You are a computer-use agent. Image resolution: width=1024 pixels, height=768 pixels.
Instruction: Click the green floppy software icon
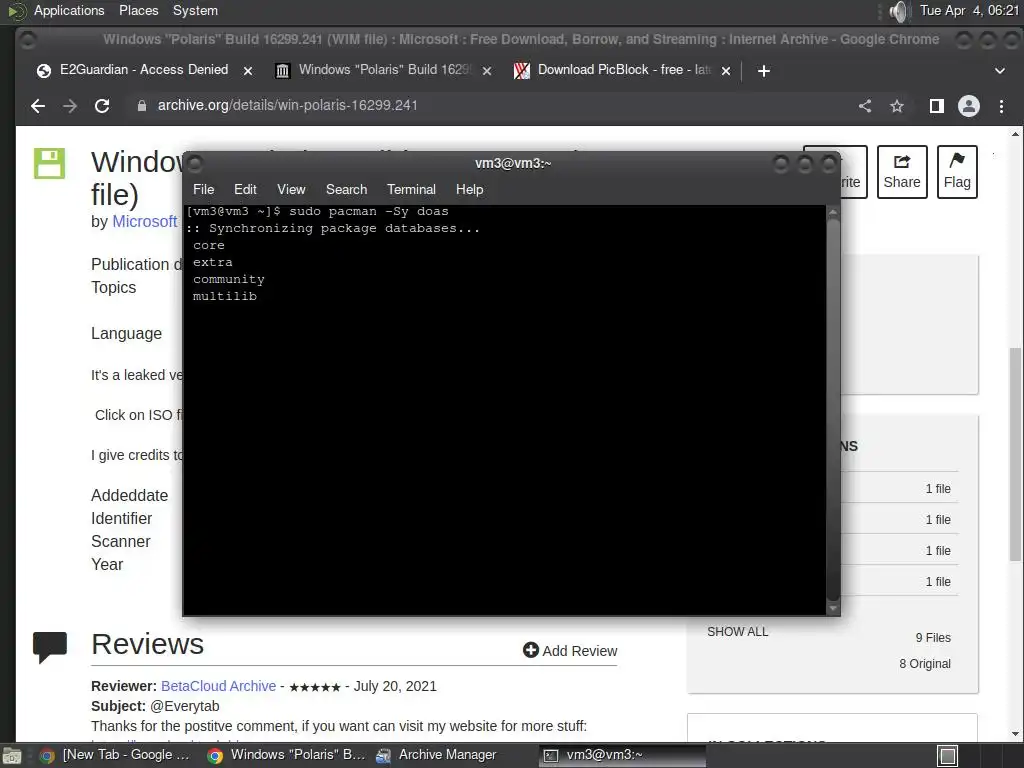(50, 163)
